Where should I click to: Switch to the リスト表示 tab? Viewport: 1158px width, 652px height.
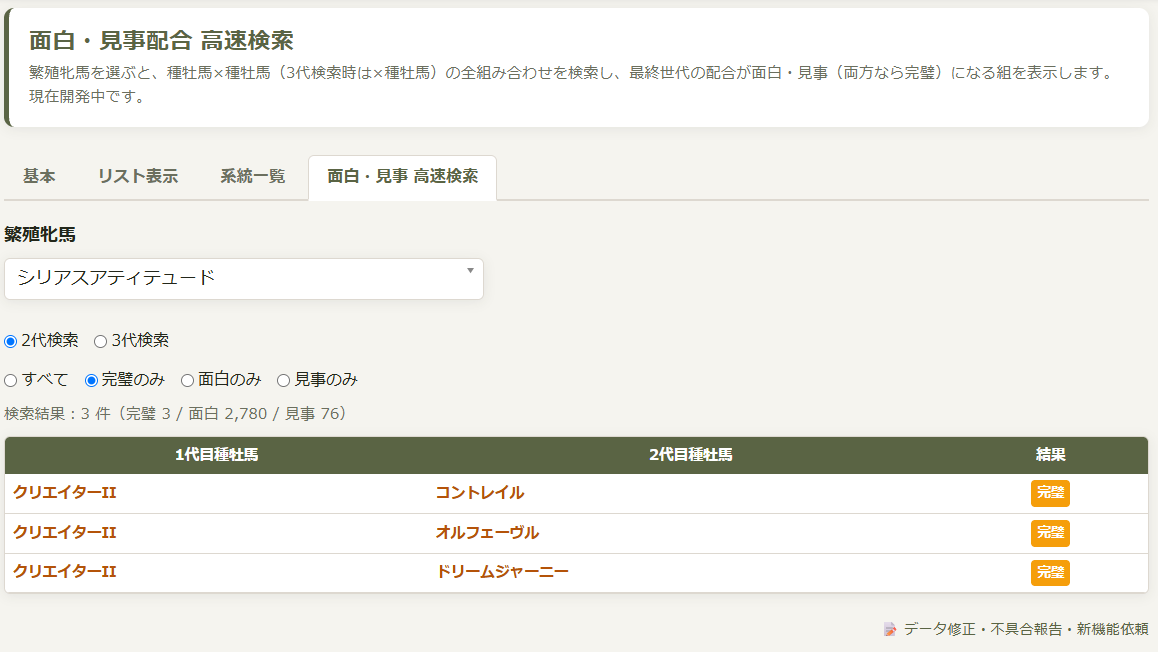click(138, 176)
